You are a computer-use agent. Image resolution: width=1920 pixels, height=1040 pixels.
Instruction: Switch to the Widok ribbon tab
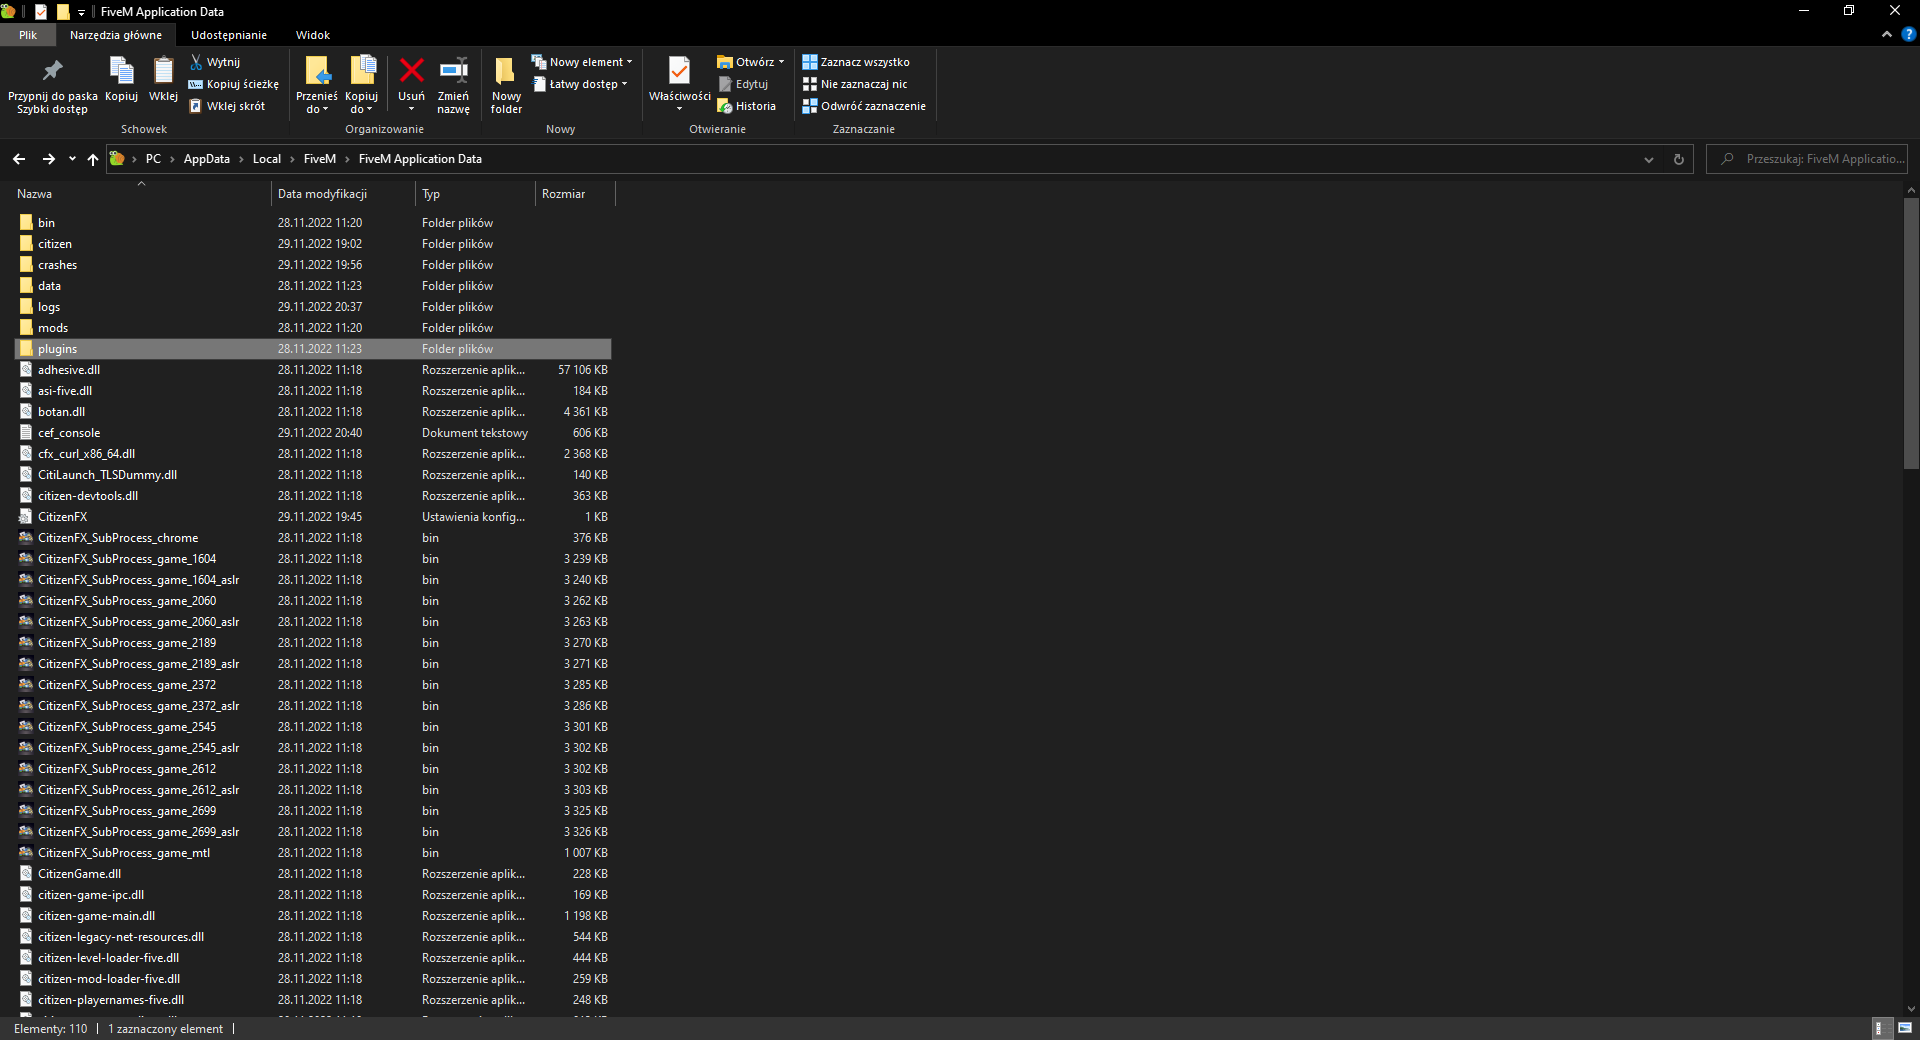[x=312, y=34]
